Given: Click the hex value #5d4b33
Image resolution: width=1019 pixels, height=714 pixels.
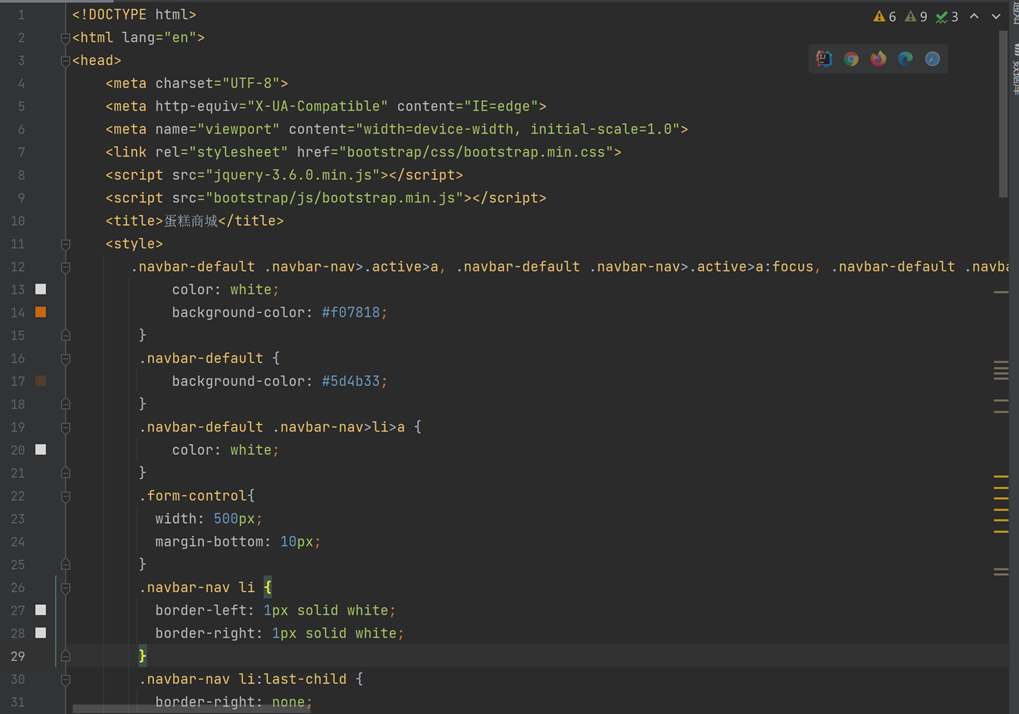Looking at the screenshot, I should coord(351,381).
